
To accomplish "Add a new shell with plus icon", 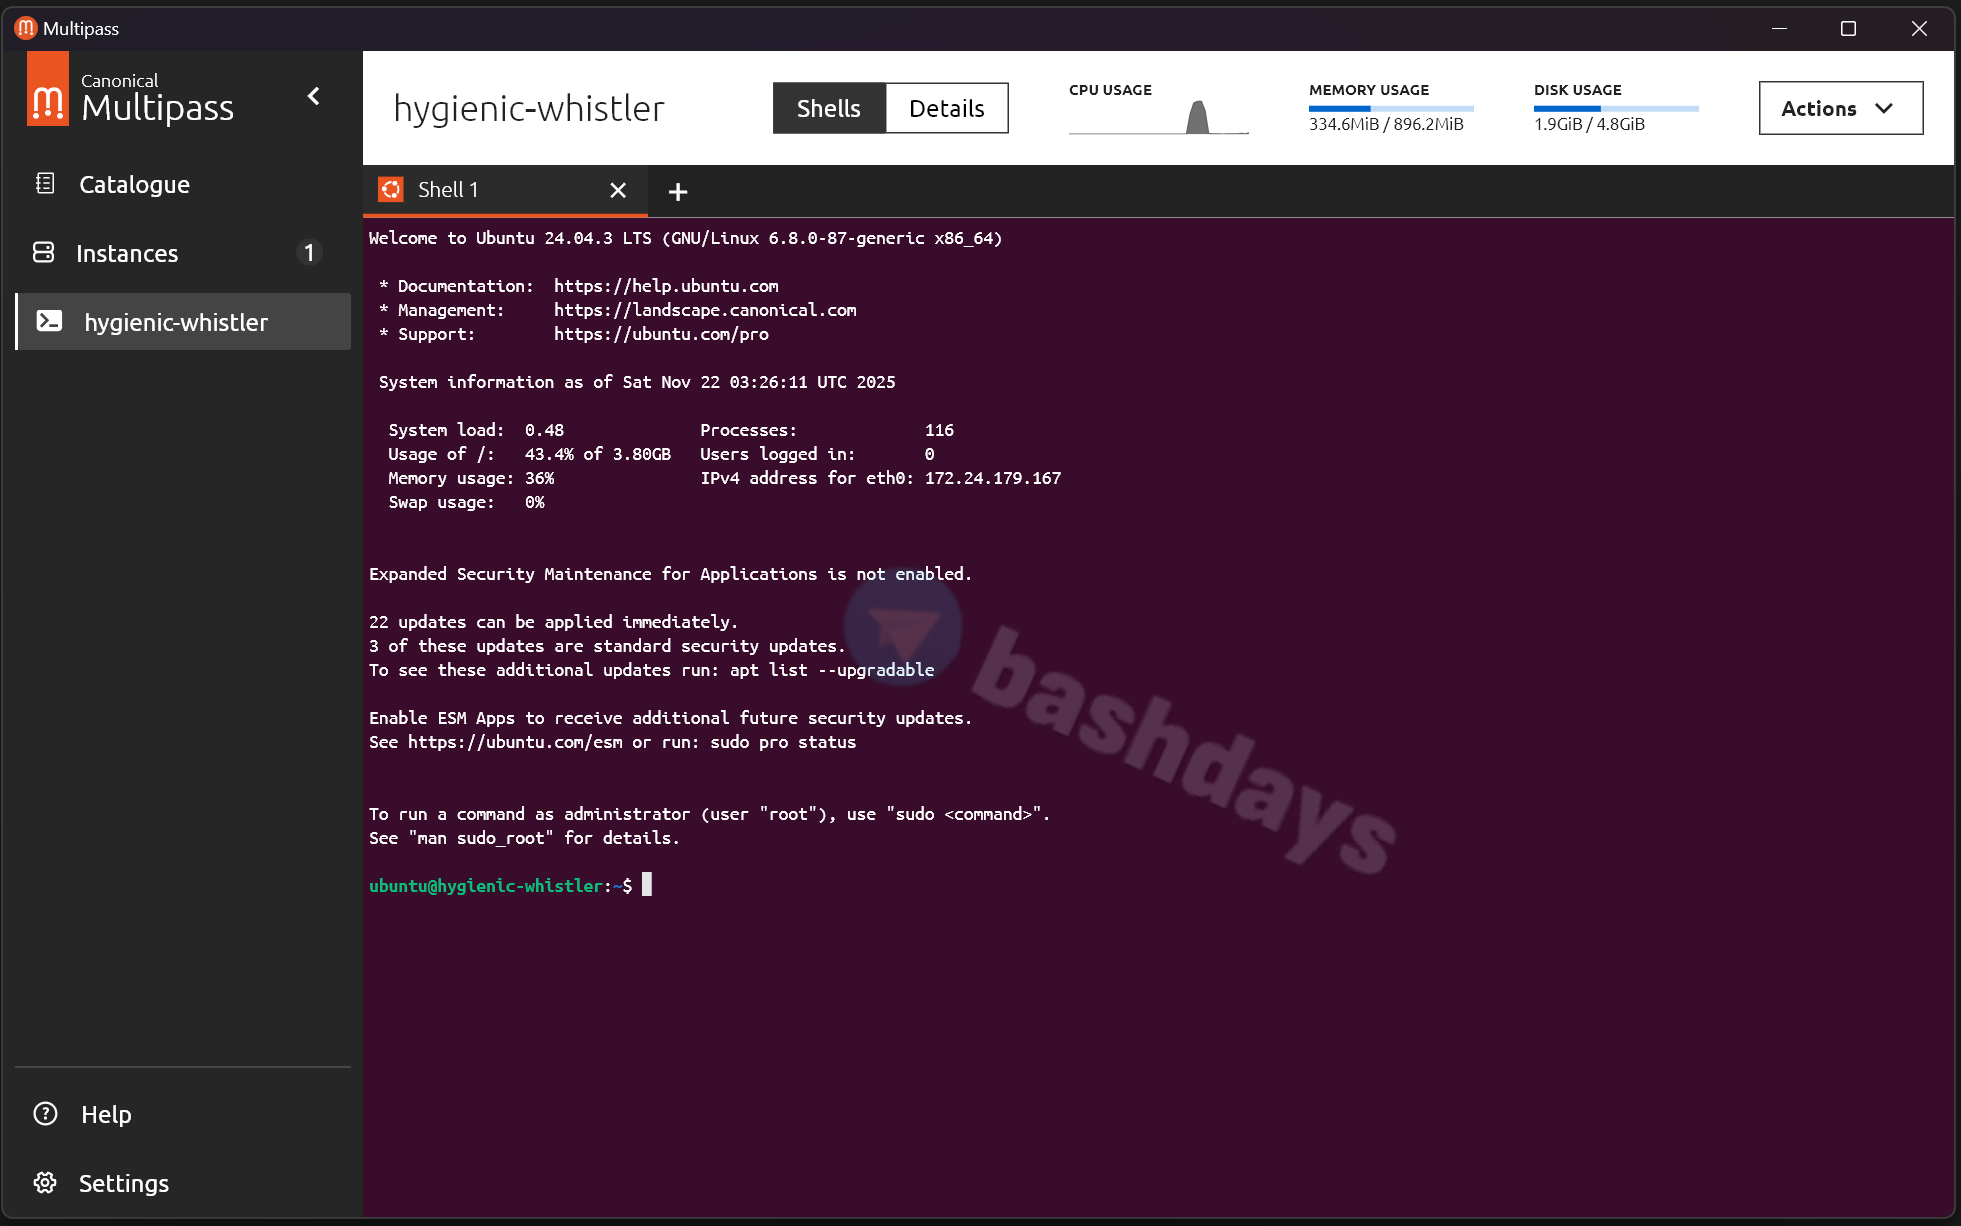I will click(x=678, y=191).
